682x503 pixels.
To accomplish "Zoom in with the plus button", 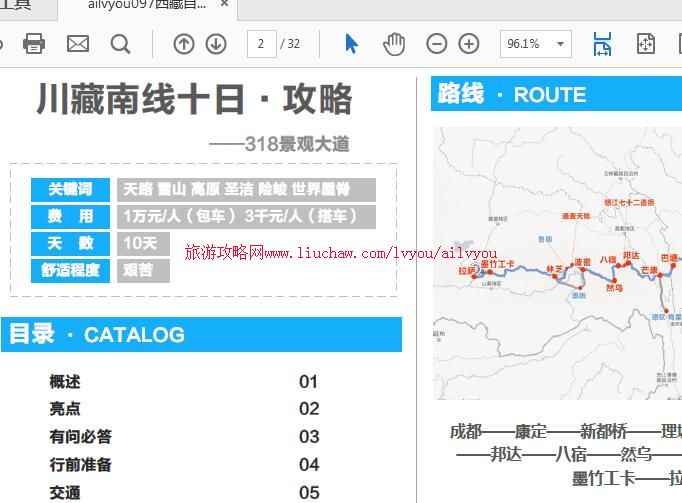I will pyautogui.click(x=469, y=44).
